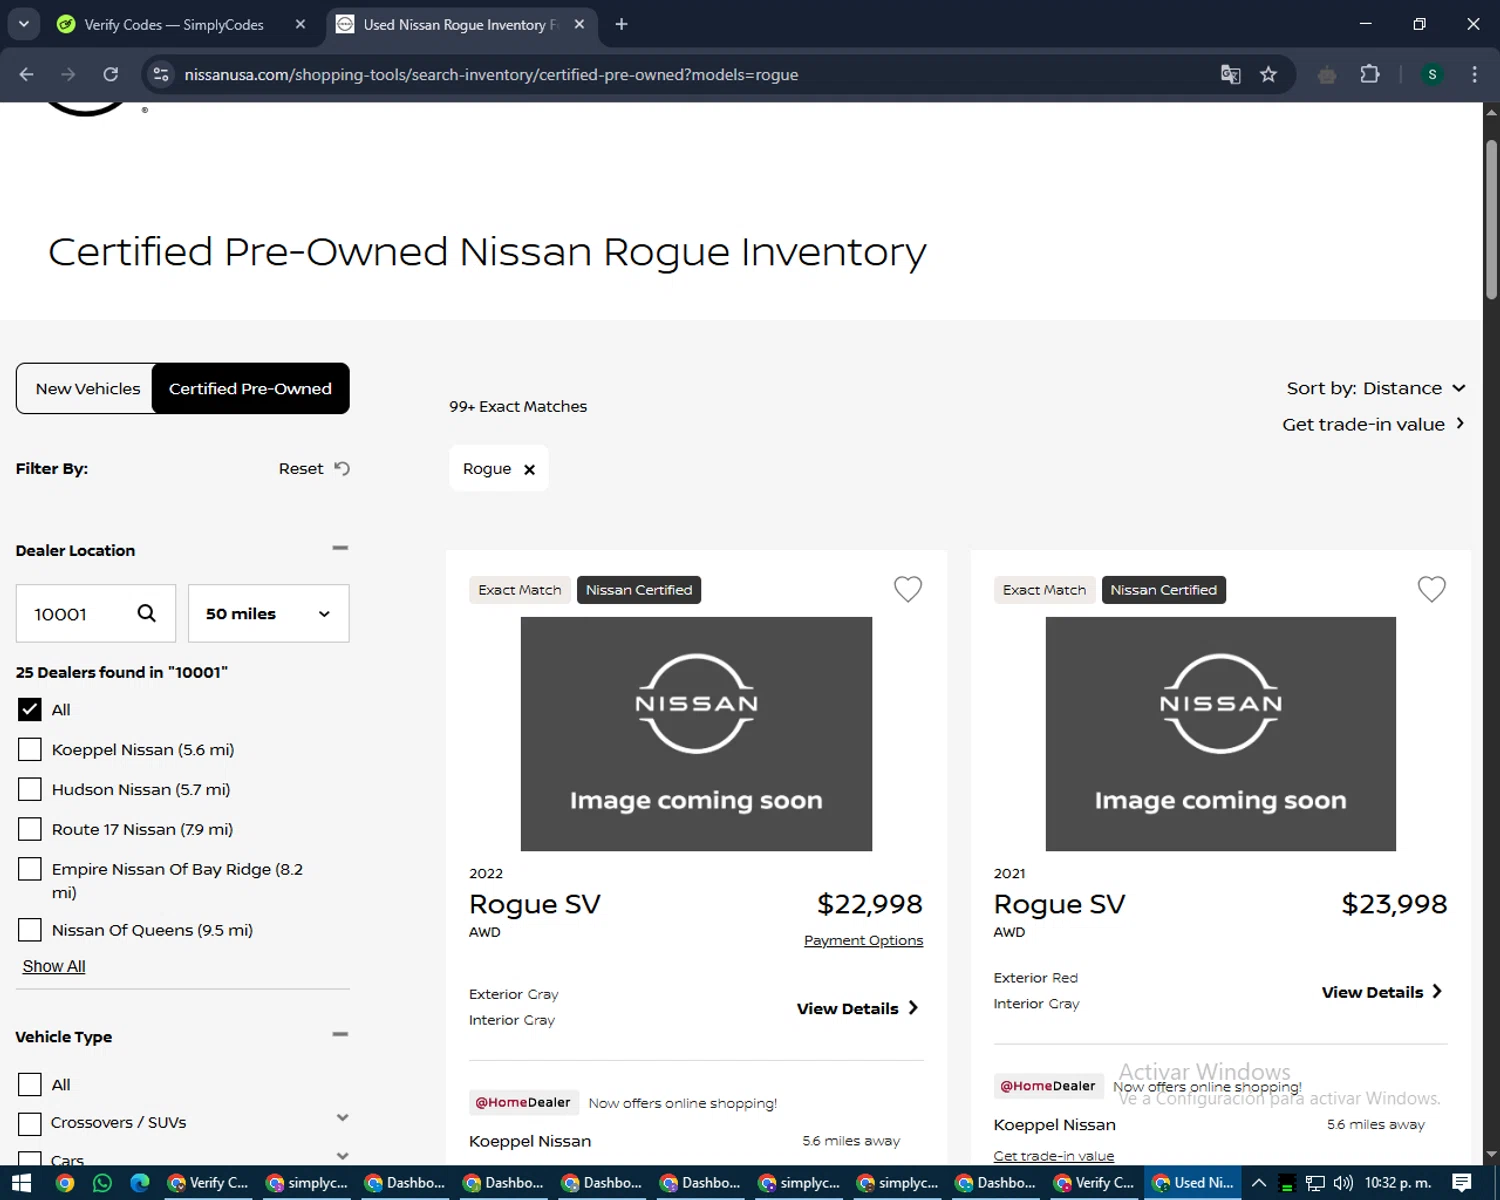1500x1200 pixels.
Task: View Details of the $23,998 Rogue SV
Action: pos(1382,992)
